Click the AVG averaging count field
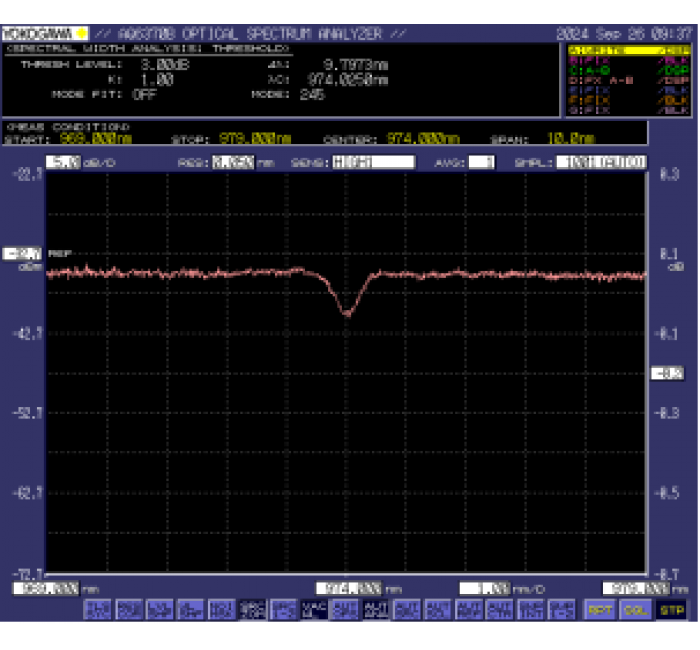This screenshot has height=650, width=700. click(x=481, y=162)
